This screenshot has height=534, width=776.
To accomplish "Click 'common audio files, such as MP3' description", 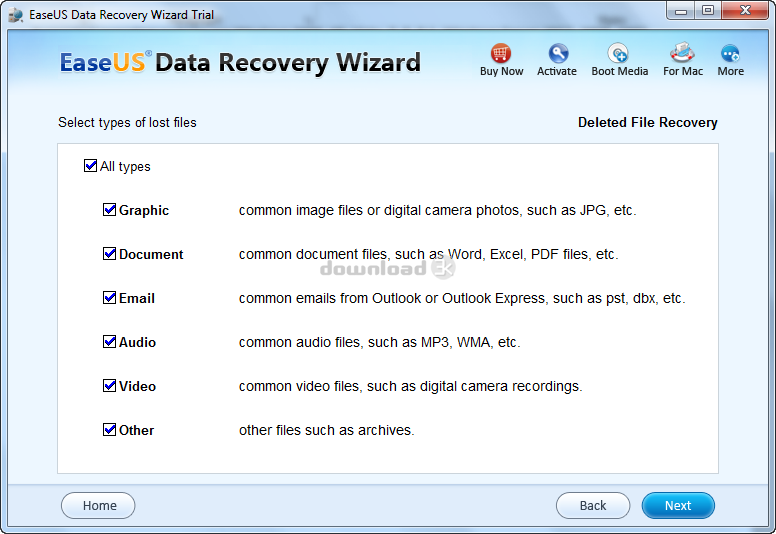I will pos(380,342).
